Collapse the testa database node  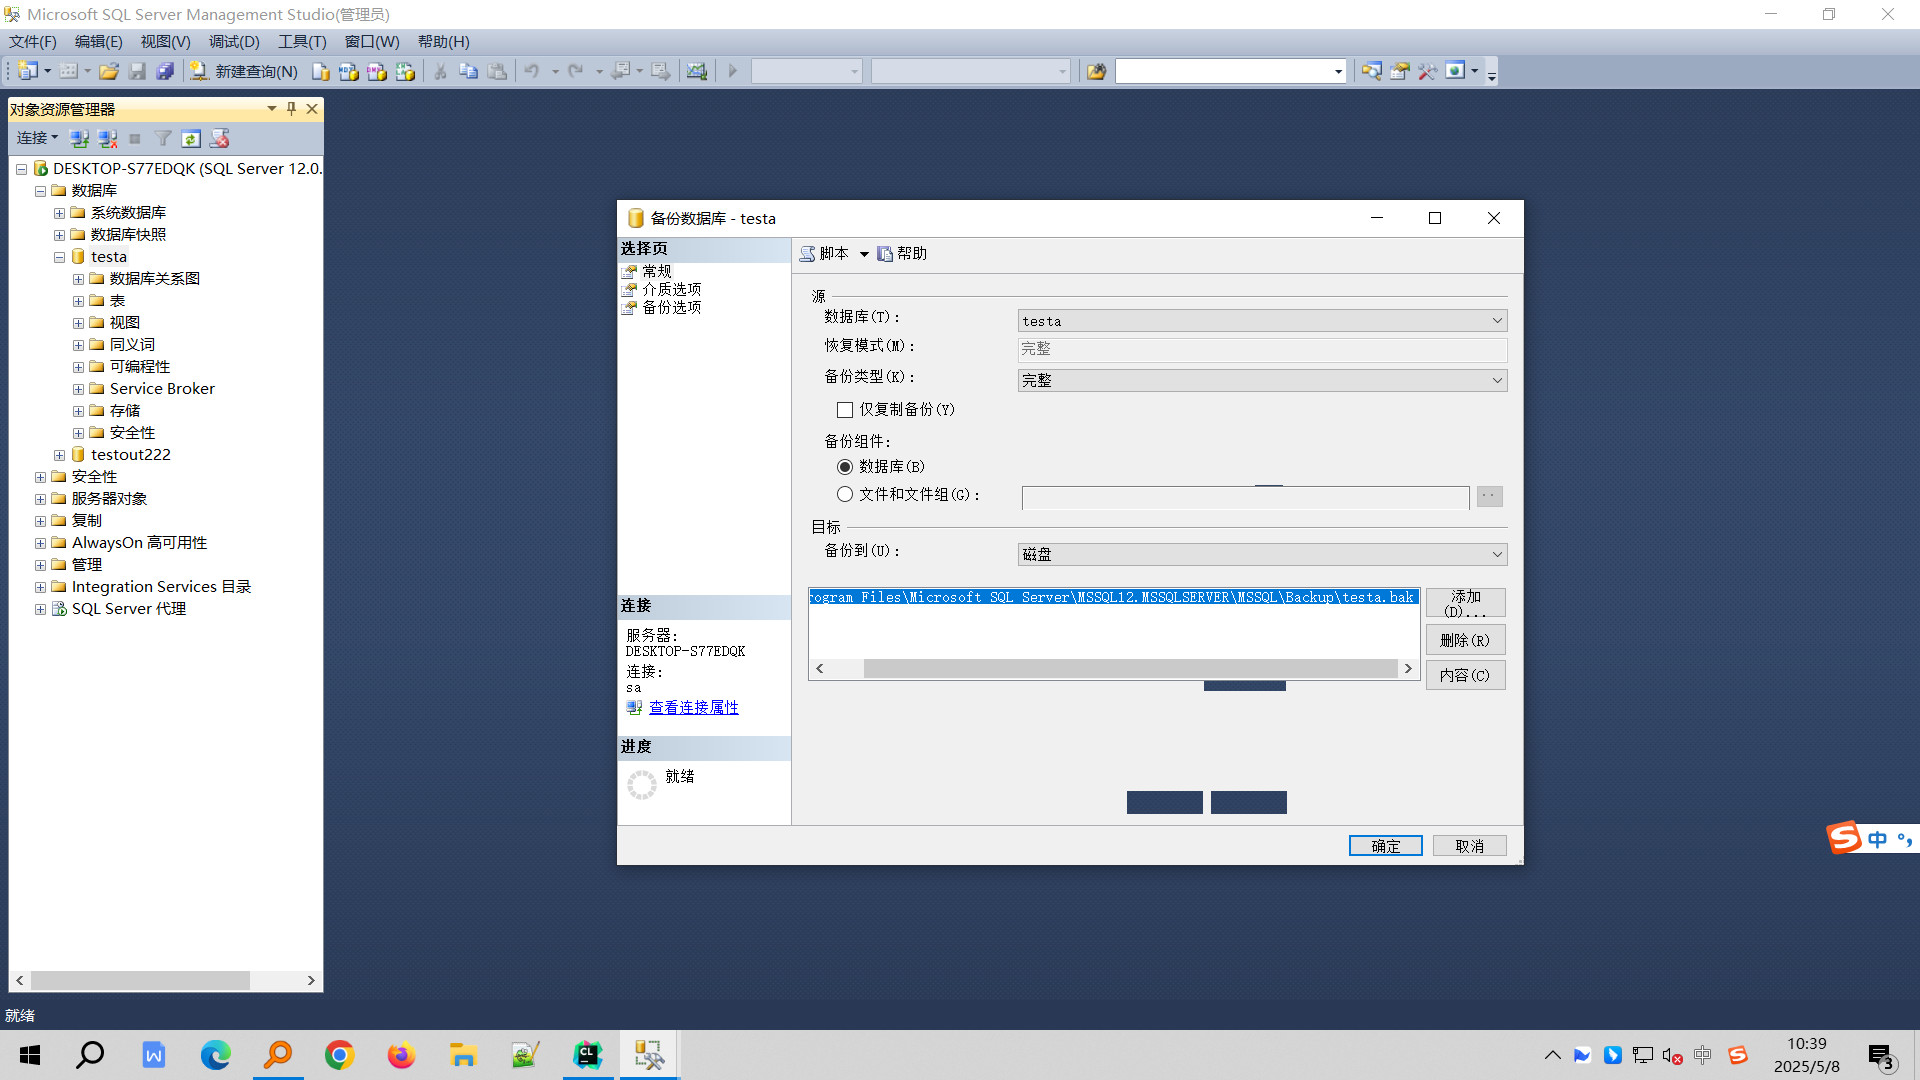pos(59,256)
